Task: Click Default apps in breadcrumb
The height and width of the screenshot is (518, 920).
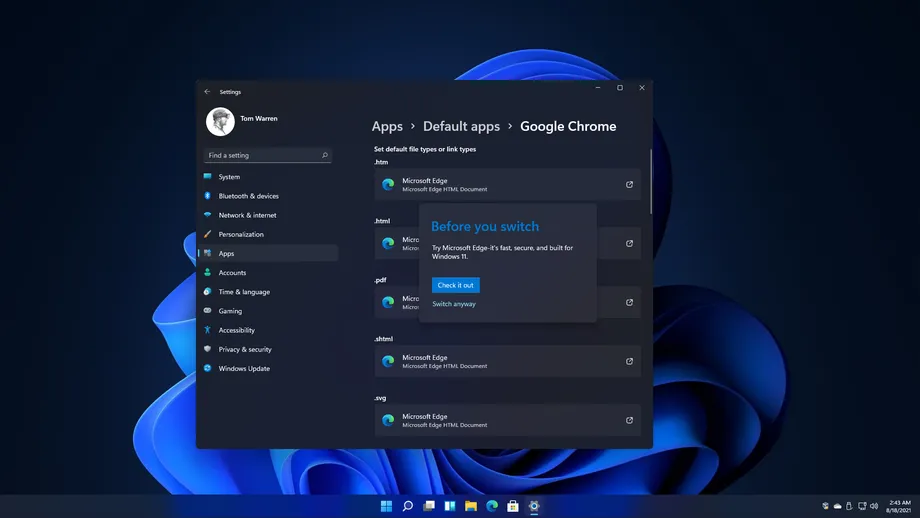Action: coord(461,126)
